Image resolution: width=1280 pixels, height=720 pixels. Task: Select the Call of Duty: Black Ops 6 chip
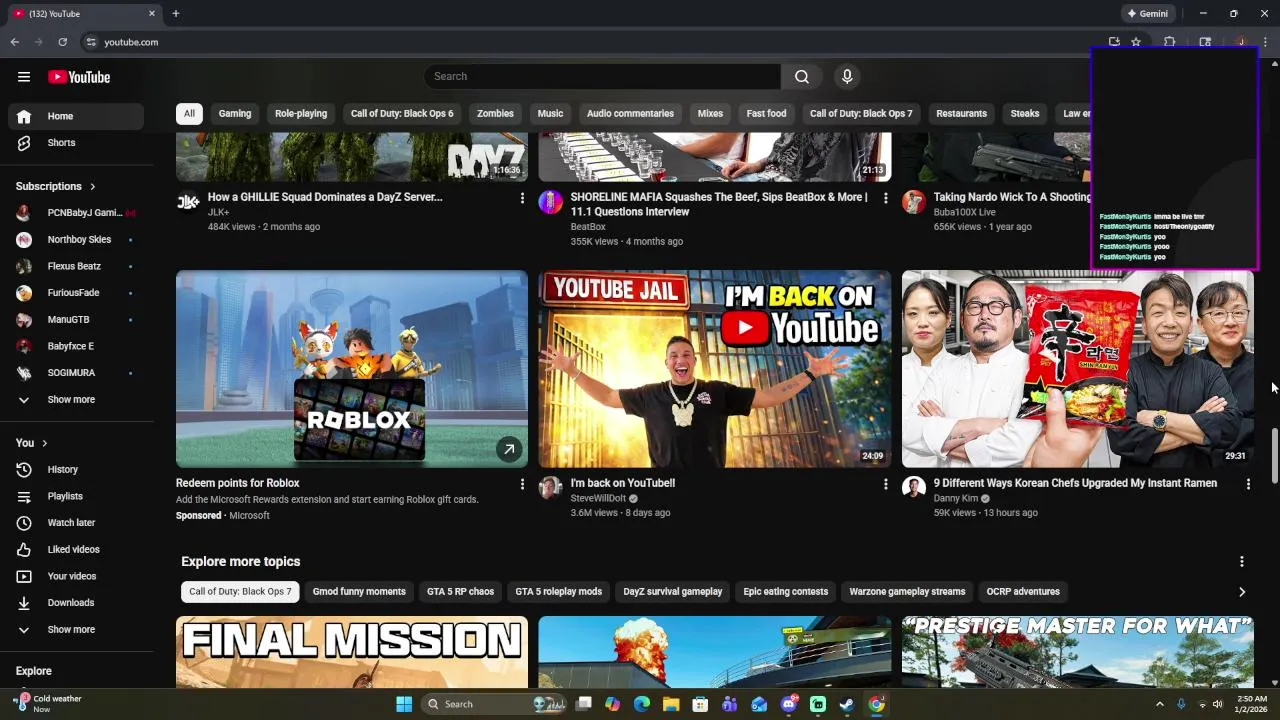402,113
